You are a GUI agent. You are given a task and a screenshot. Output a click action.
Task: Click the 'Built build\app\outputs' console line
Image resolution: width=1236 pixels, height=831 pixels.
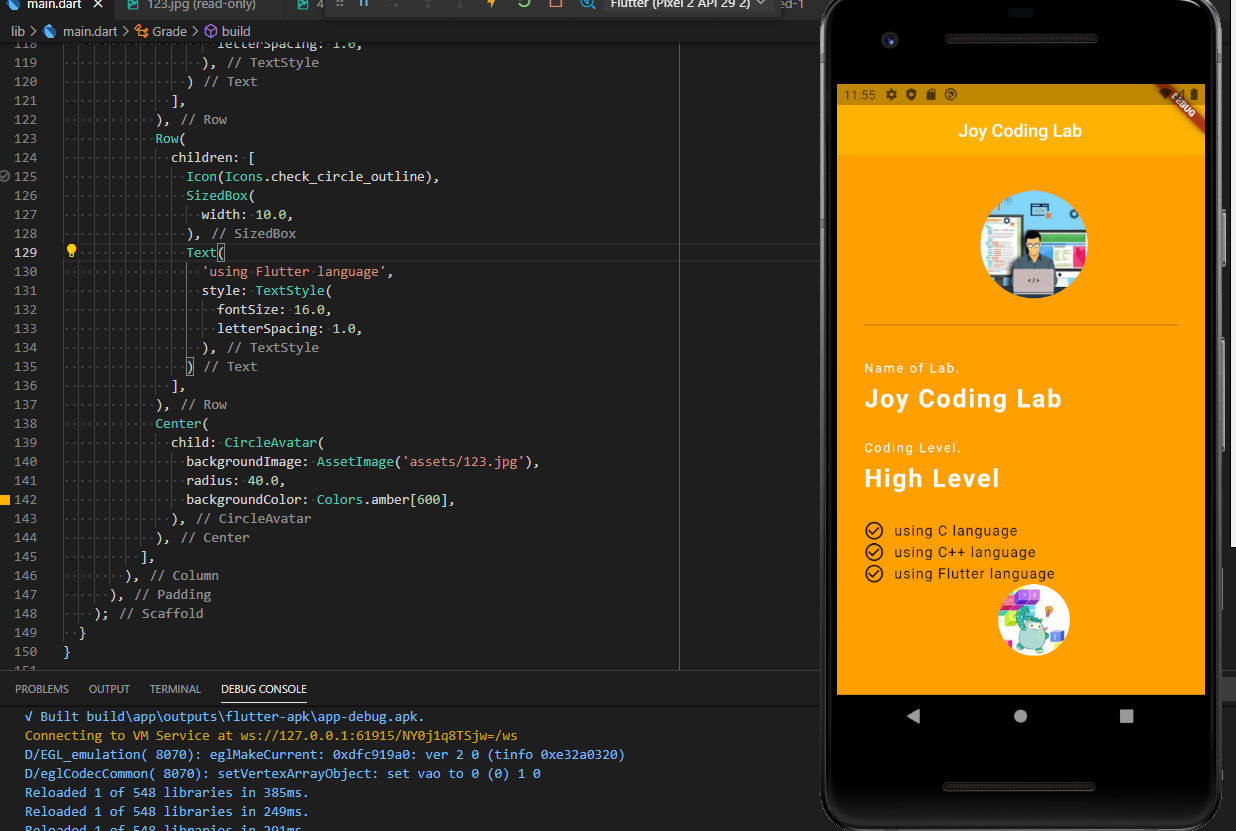(x=225, y=716)
